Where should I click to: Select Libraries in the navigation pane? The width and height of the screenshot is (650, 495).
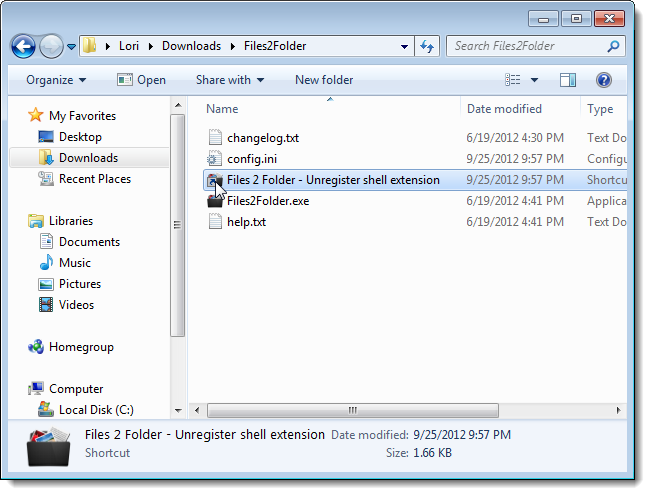[x=71, y=221]
